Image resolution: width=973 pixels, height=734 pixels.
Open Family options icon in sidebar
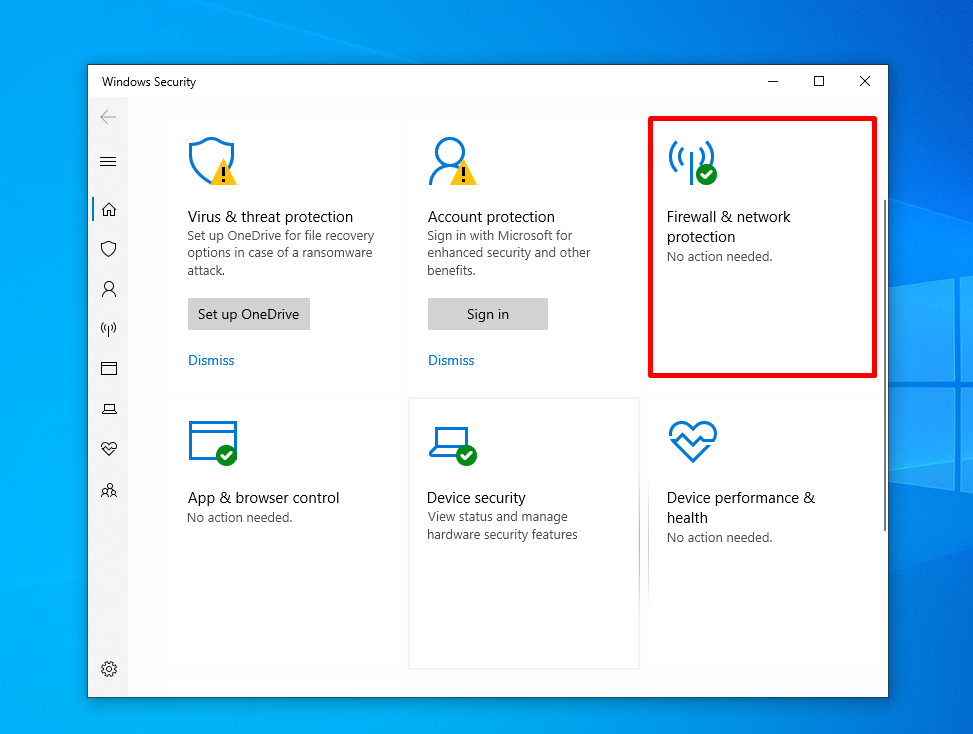click(x=109, y=490)
